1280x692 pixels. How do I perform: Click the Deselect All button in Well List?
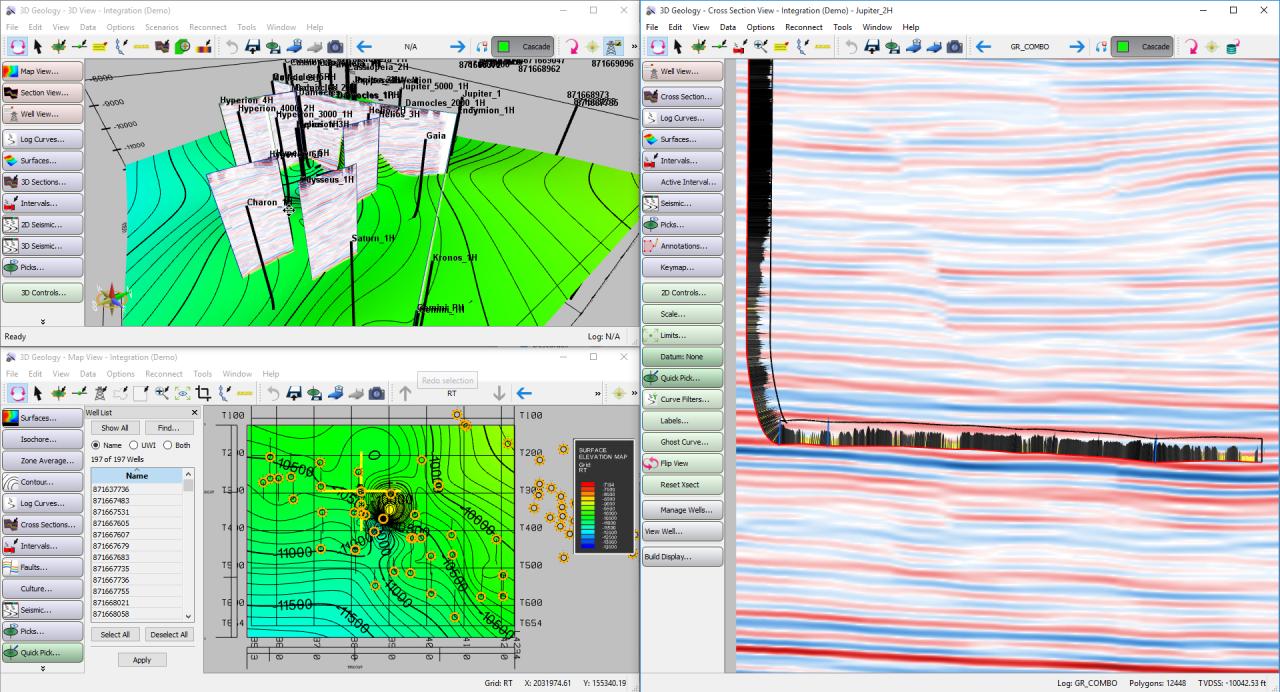coord(168,634)
